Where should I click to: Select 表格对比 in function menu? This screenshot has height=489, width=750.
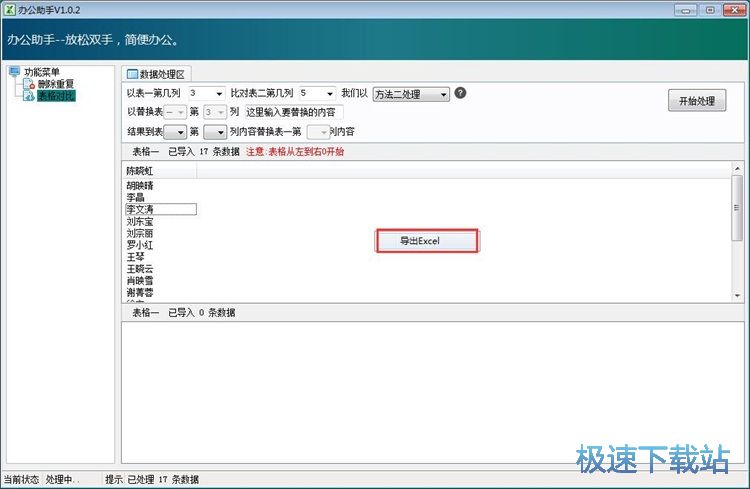tap(56, 96)
